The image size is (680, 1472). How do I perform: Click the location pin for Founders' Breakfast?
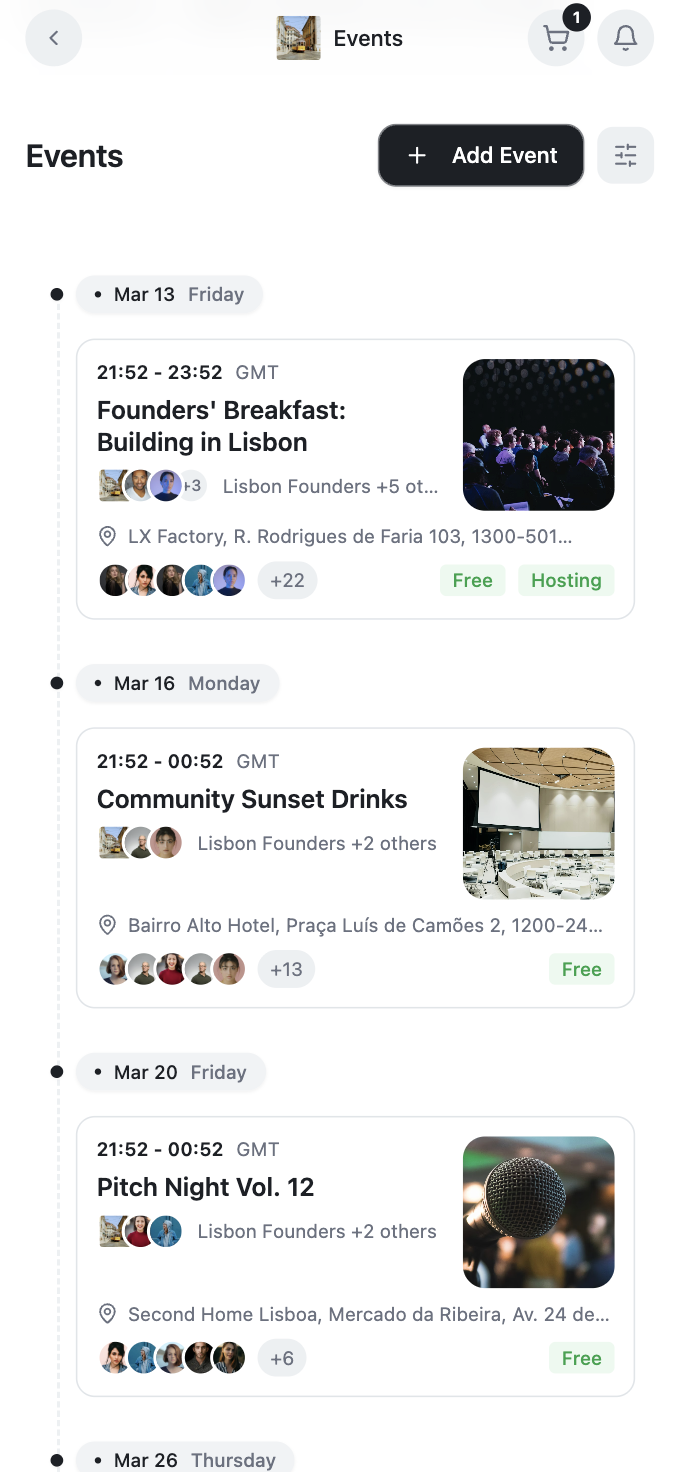pos(107,536)
